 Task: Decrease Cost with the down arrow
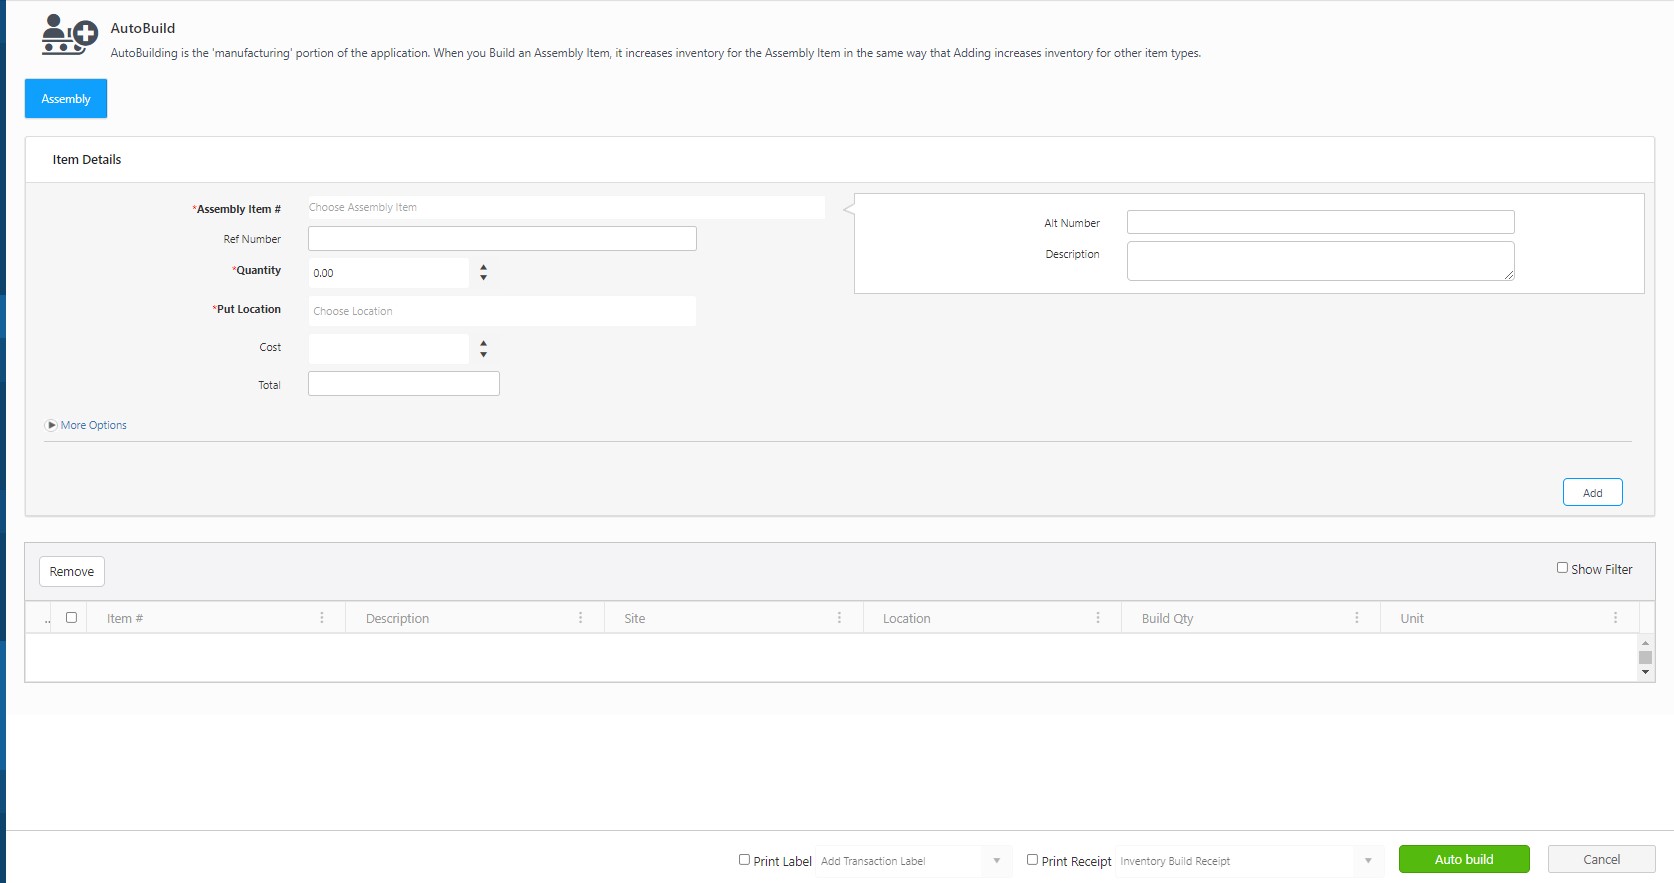pos(484,355)
